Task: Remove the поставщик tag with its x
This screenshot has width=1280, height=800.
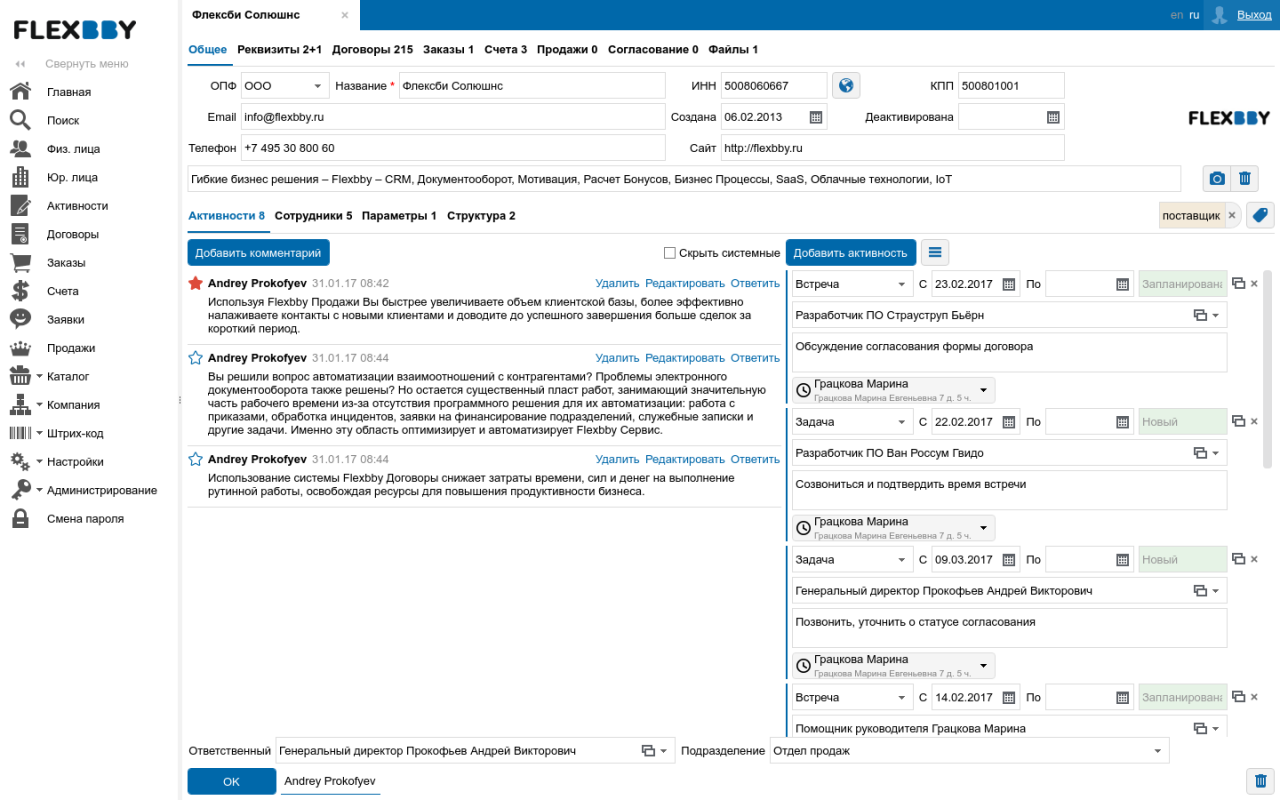Action: (x=1232, y=215)
